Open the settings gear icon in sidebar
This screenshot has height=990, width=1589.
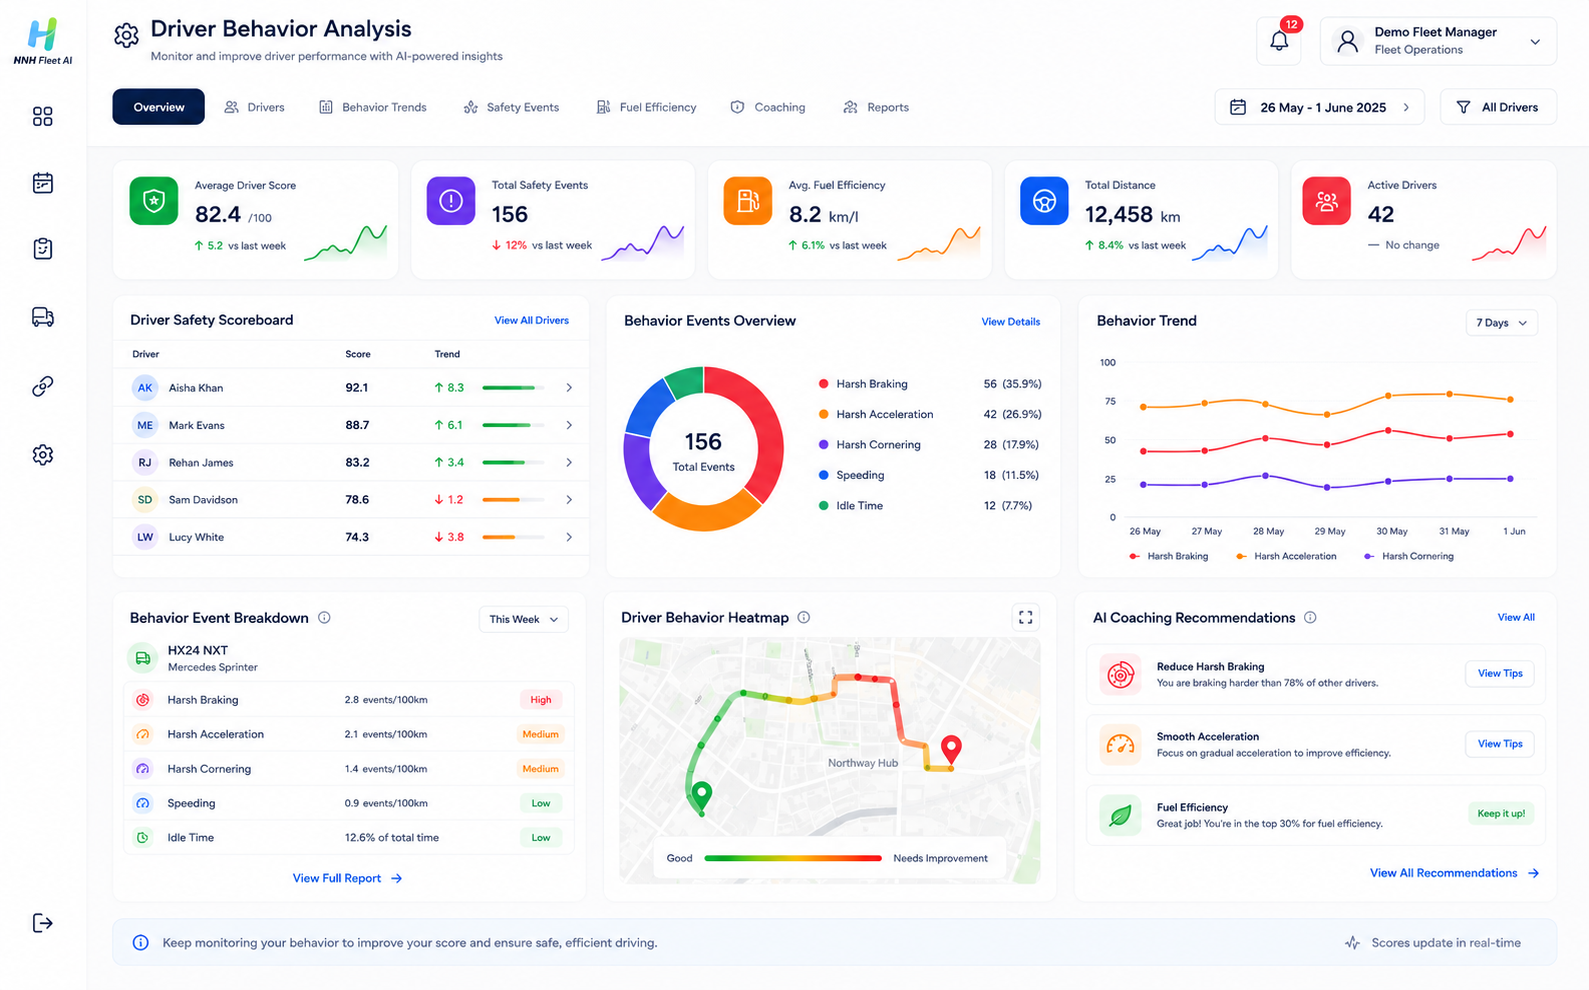[x=42, y=455]
